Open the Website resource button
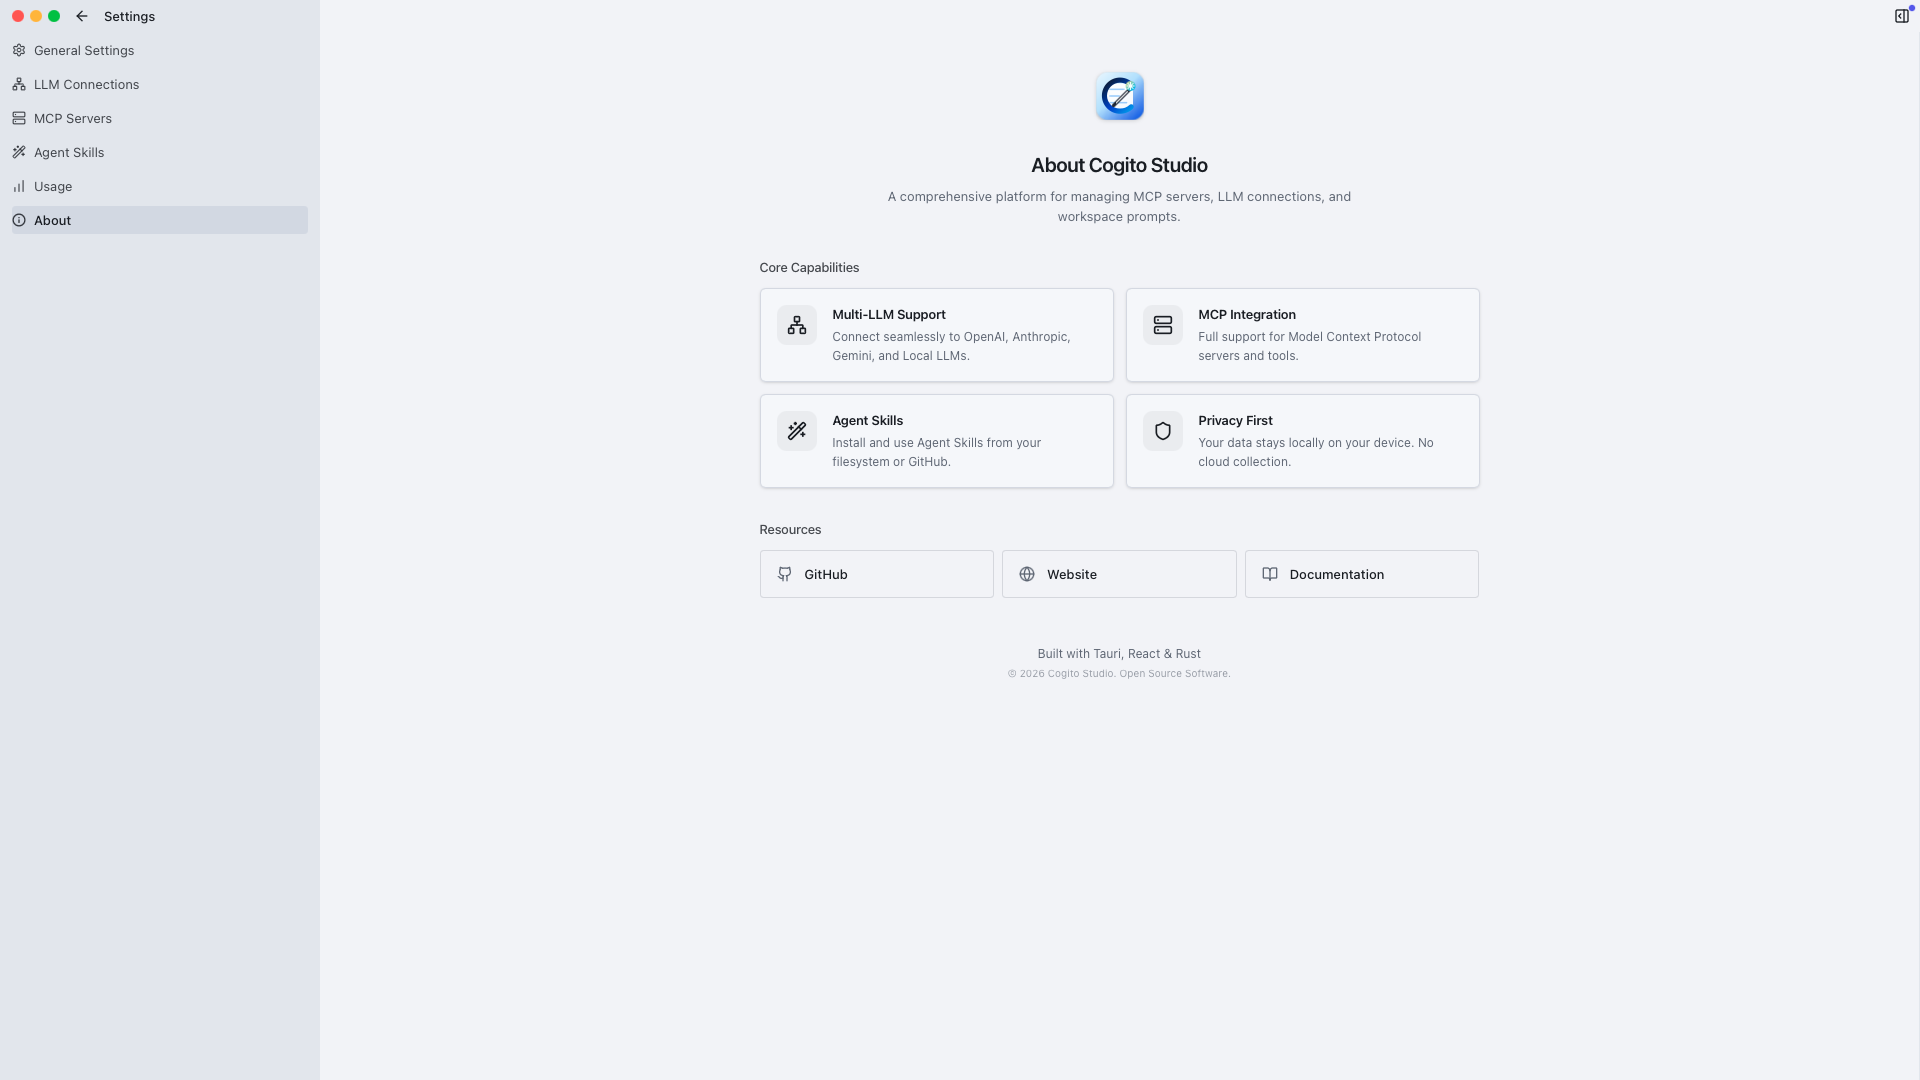This screenshot has height=1080, width=1920. point(1119,574)
